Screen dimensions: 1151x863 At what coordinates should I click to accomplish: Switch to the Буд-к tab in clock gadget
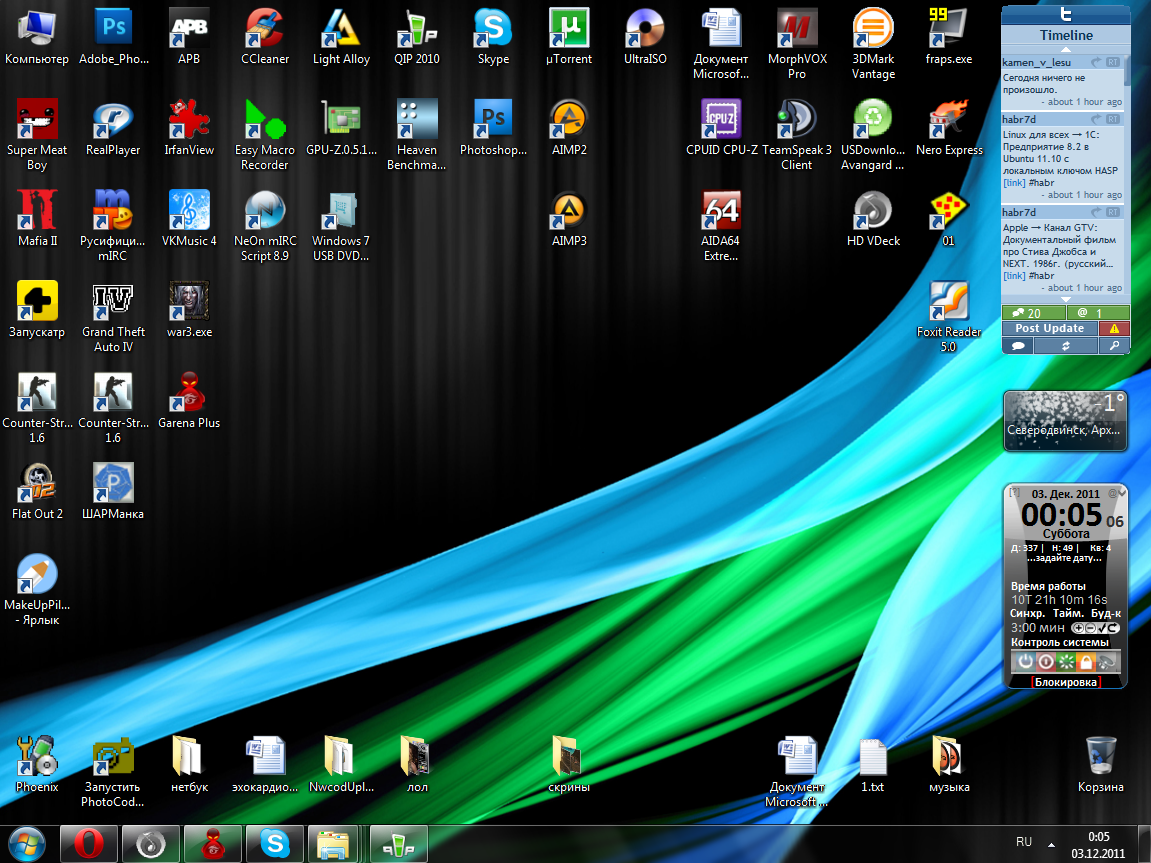tap(1105, 613)
